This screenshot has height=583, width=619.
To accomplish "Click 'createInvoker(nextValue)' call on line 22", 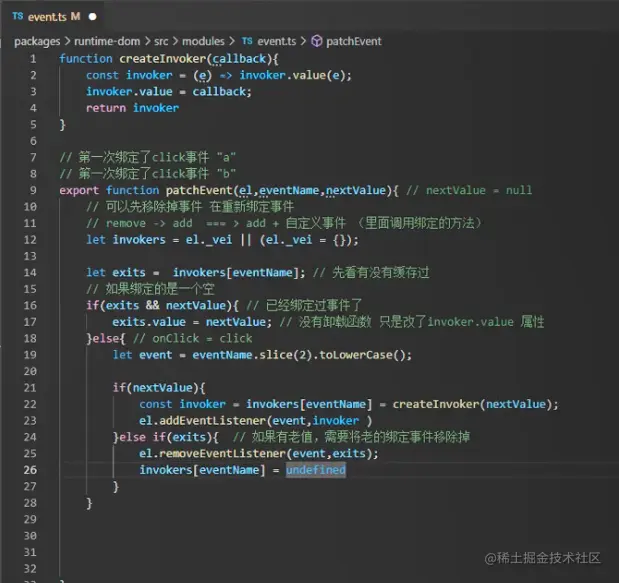I will point(473,404).
